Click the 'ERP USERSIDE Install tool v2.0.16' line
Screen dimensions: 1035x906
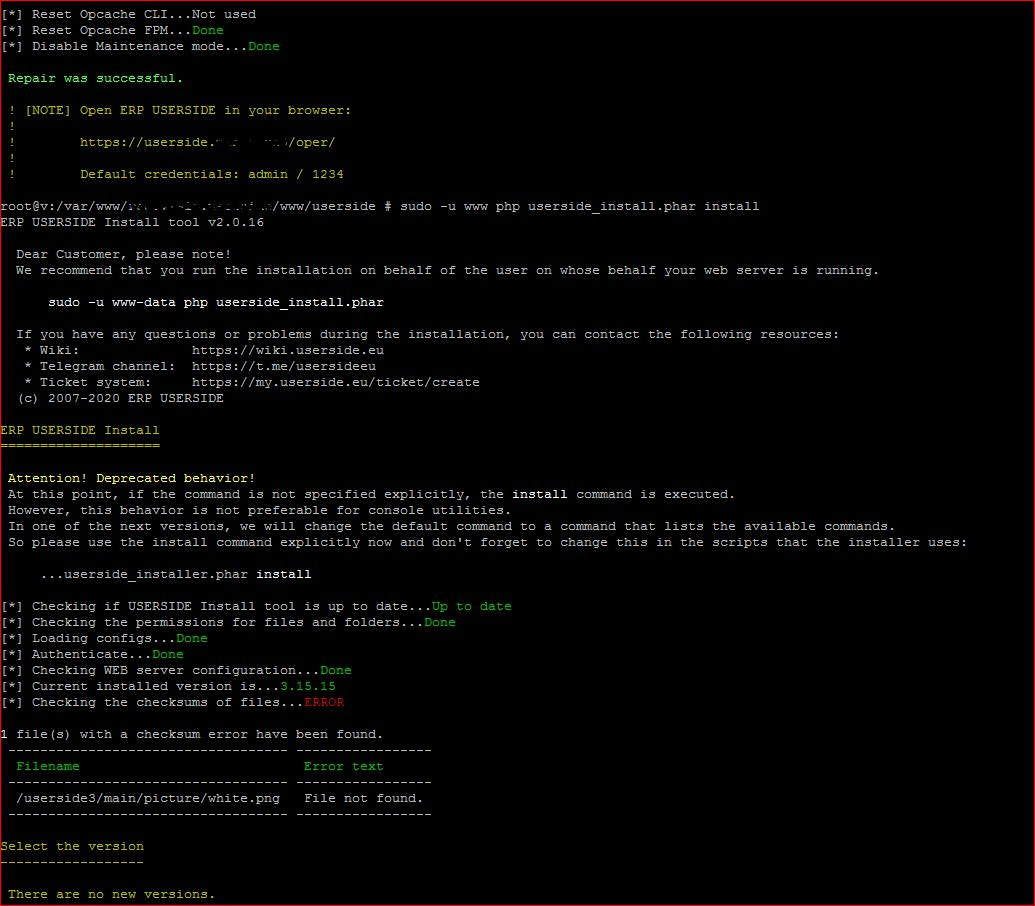click(x=132, y=222)
